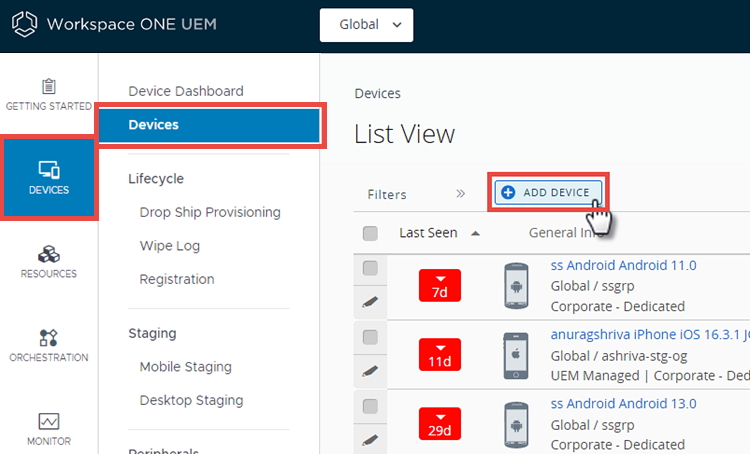Open the Registration page

click(x=177, y=279)
